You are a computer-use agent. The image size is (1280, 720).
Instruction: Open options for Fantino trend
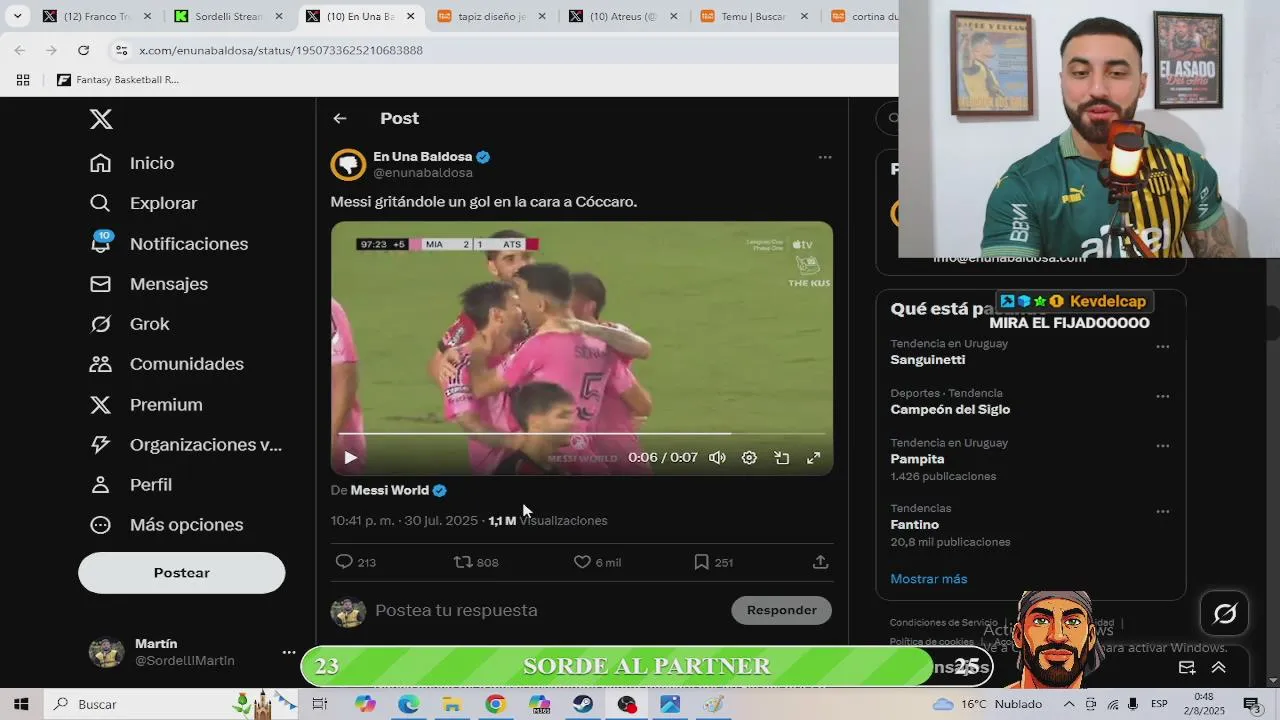(1163, 512)
